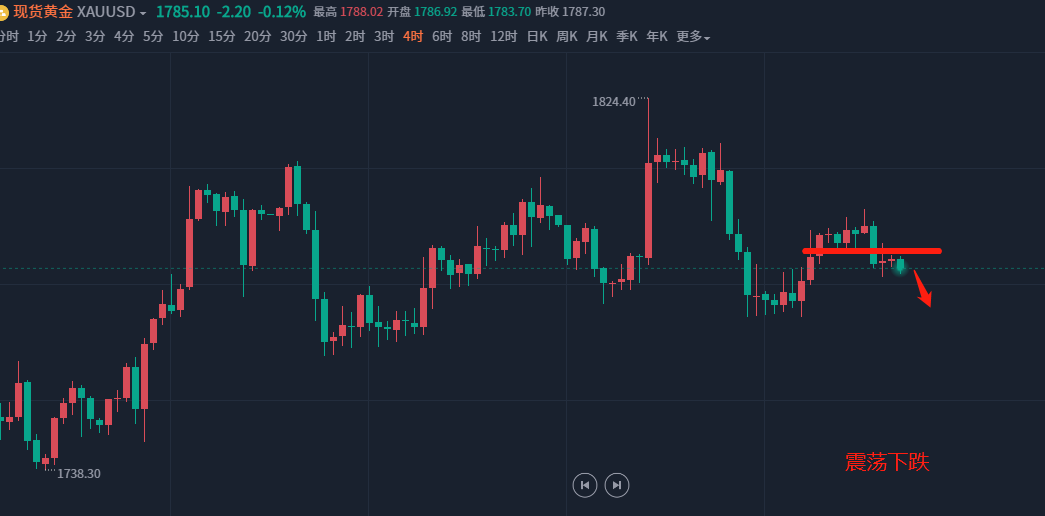Image resolution: width=1045 pixels, height=516 pixels.
Task: Click the price change -2.20
Action: (x=233, y=12)
